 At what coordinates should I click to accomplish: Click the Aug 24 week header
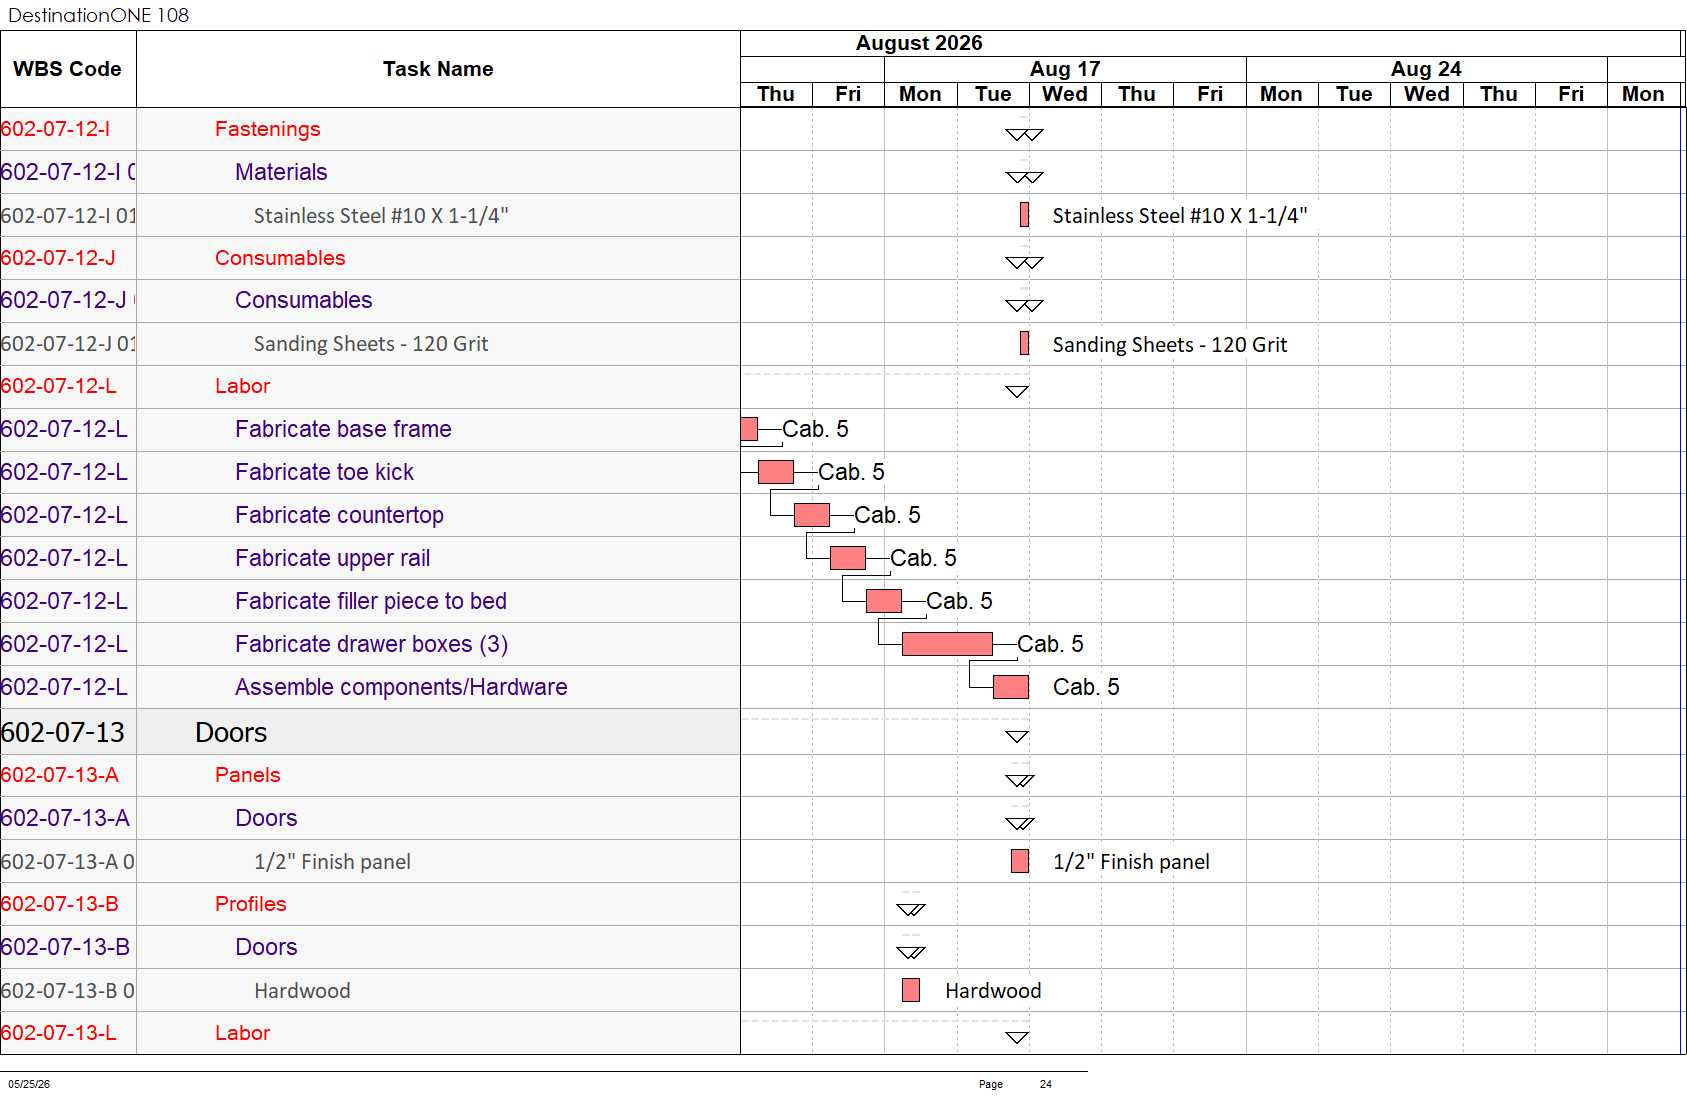pyautogui.click(x=1426, y=69)
